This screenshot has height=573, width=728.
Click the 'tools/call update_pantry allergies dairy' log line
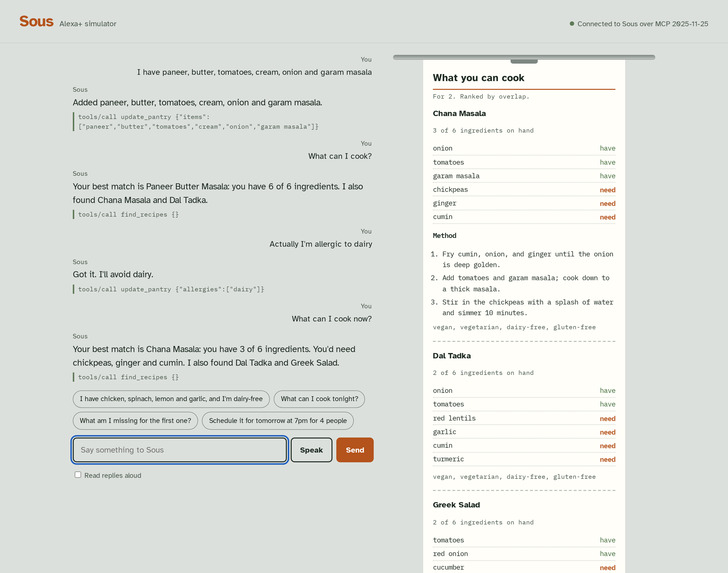(171, 289)
